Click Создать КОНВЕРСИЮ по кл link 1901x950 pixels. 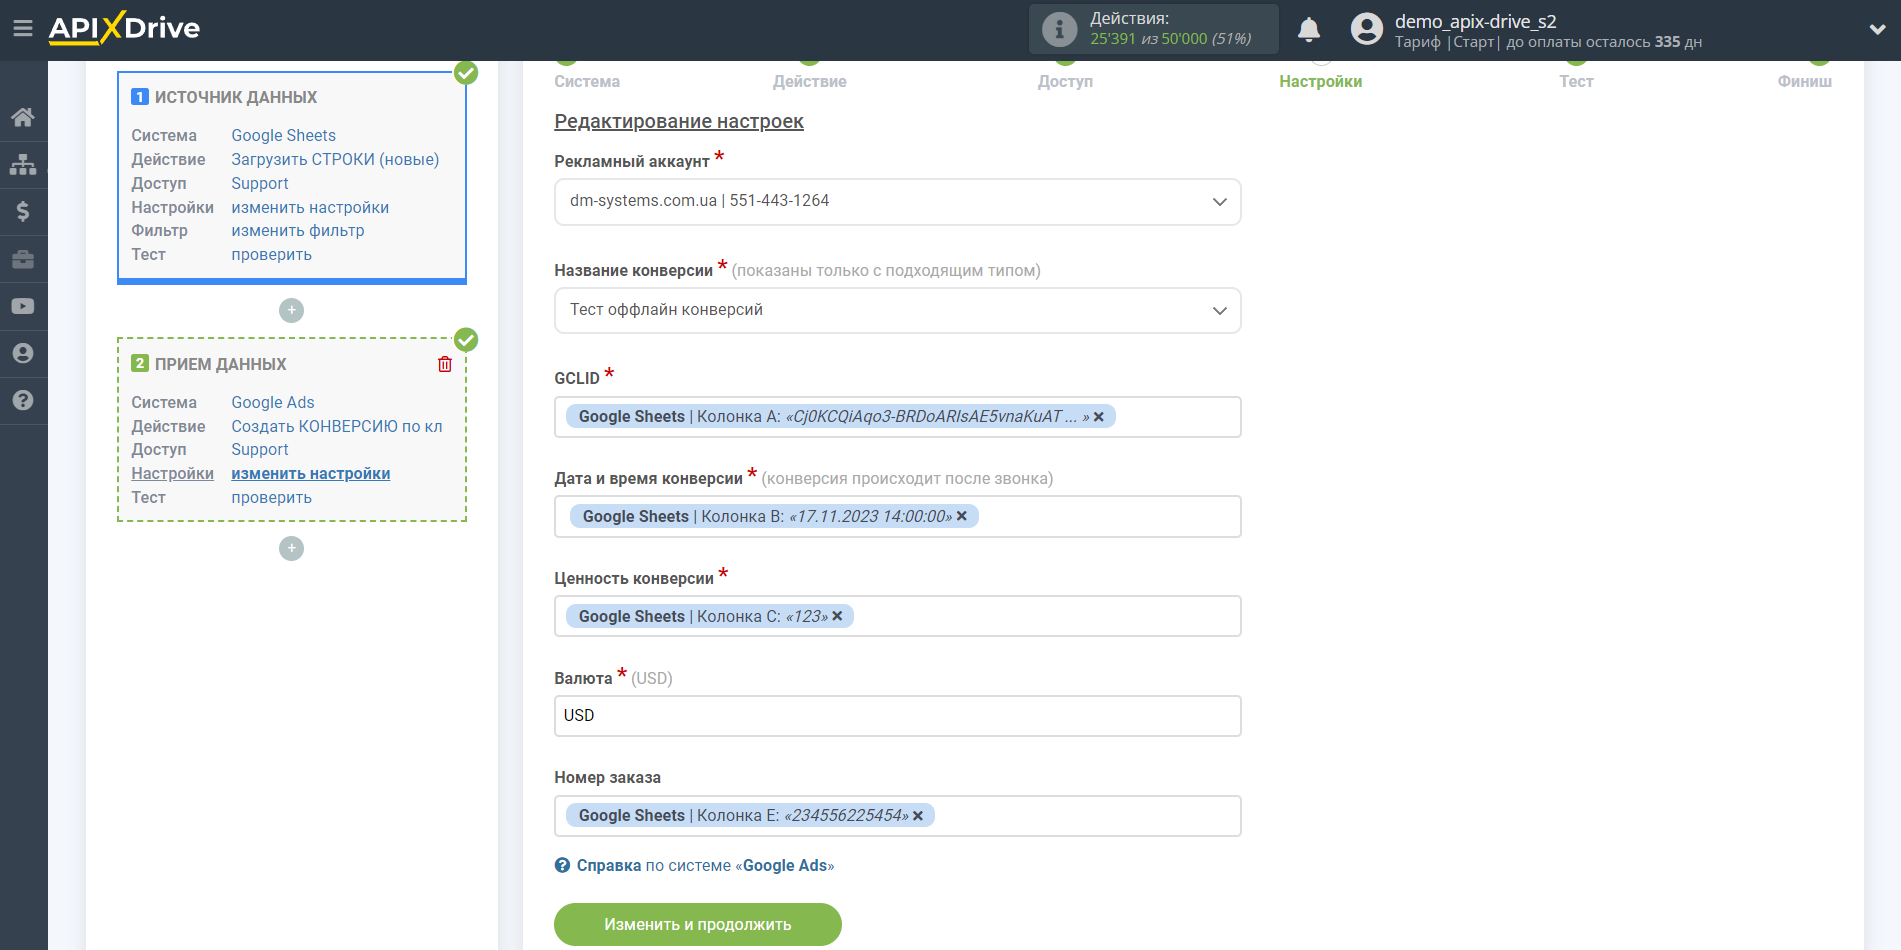[x=336, y=426]
